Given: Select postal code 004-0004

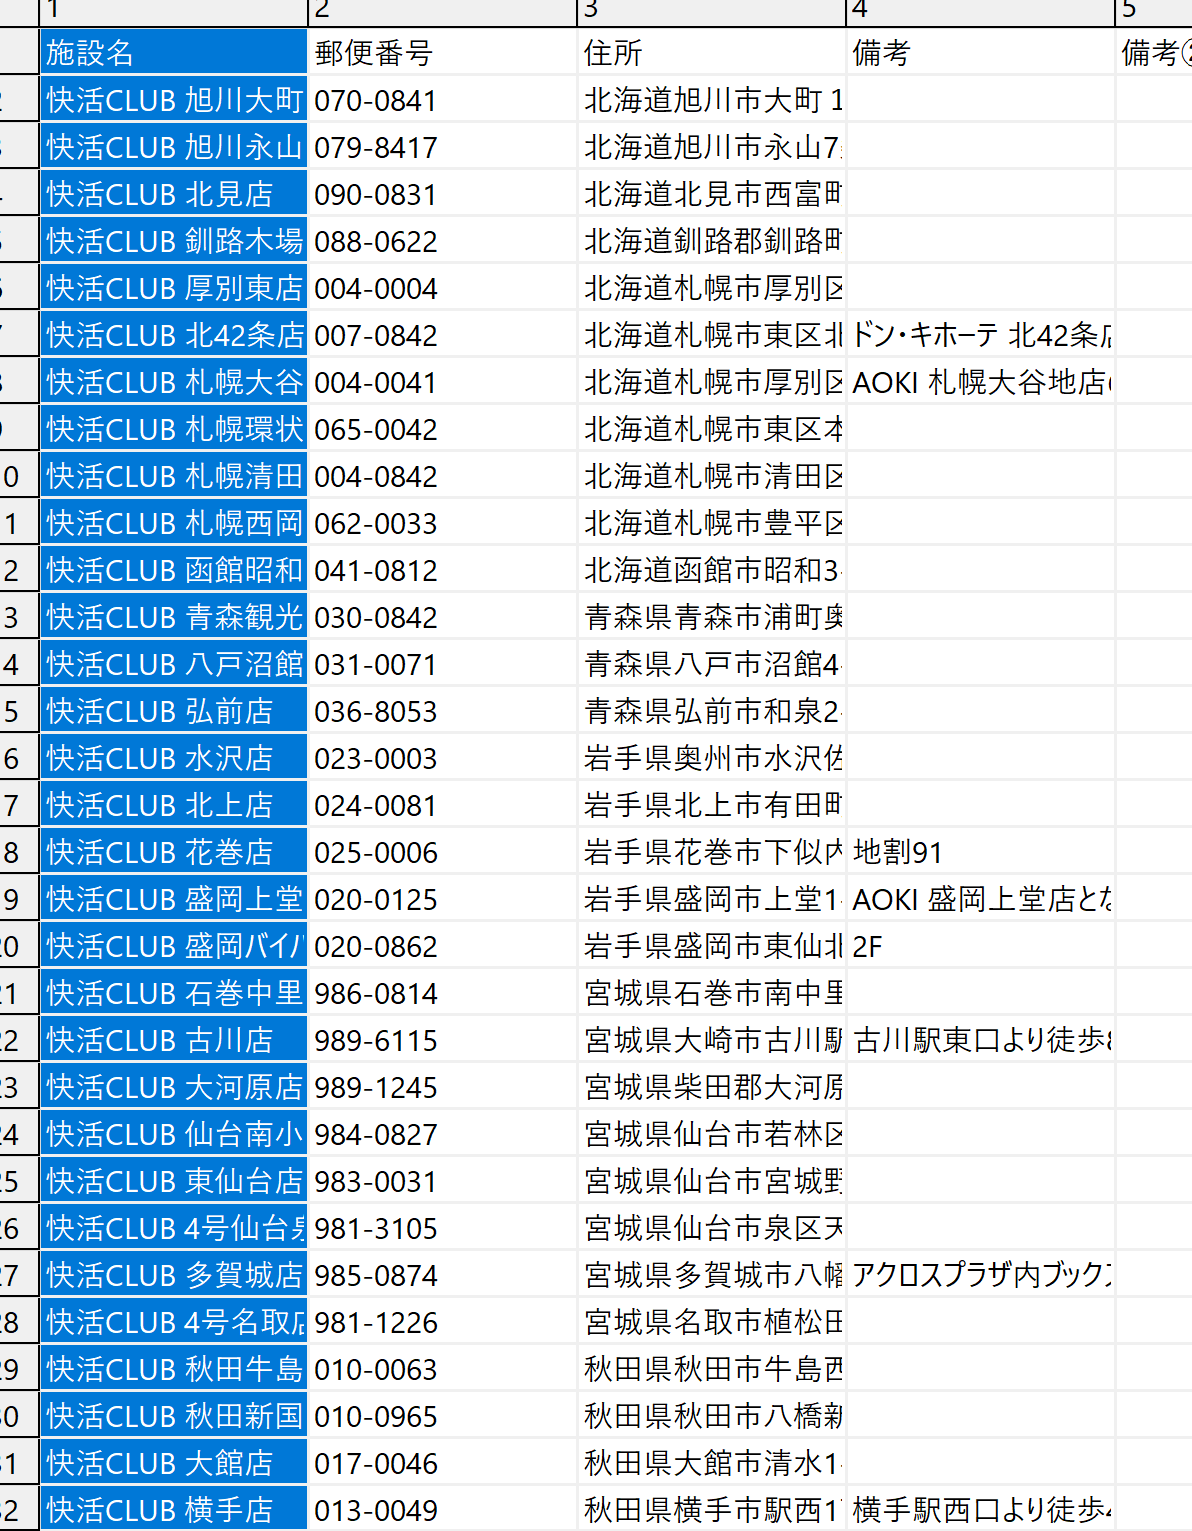Looking at the screenshot, I should click(442, 287).
